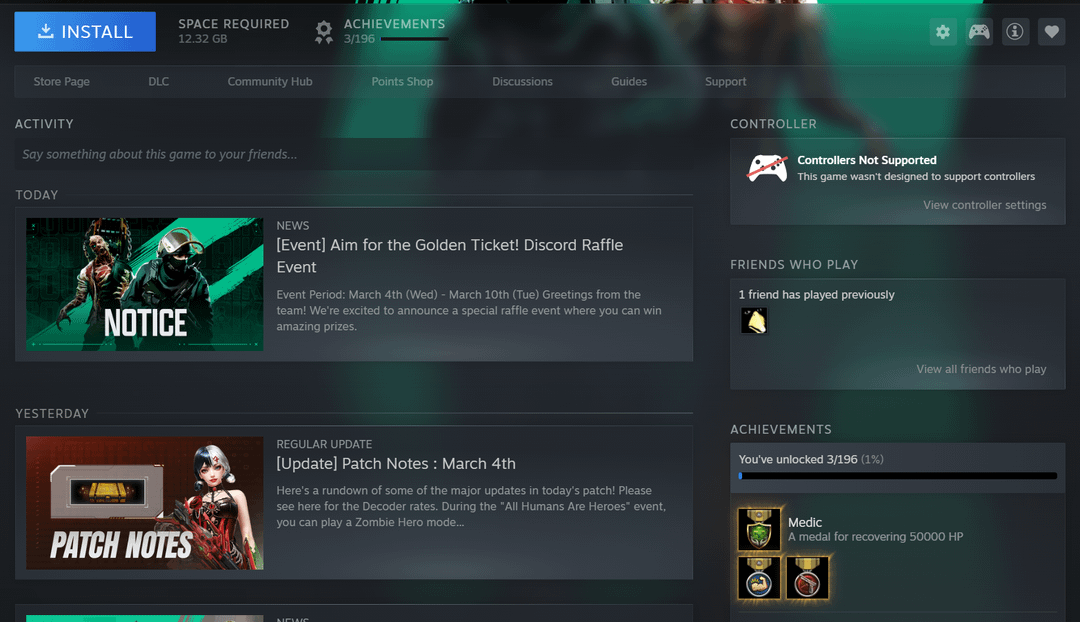Switch to the Points Shop tab

tap(402, 82)
